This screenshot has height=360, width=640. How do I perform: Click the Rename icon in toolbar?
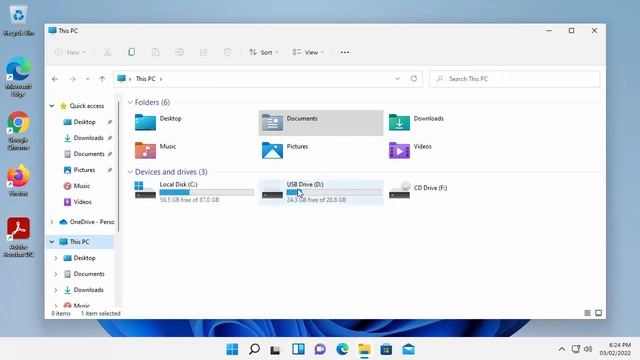[x=179, y=52]
